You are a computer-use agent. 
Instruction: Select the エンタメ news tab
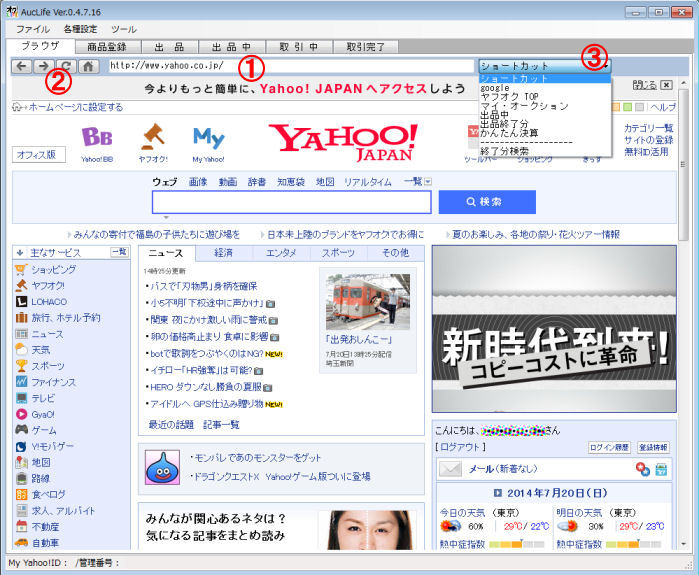[x=281, y=253]
